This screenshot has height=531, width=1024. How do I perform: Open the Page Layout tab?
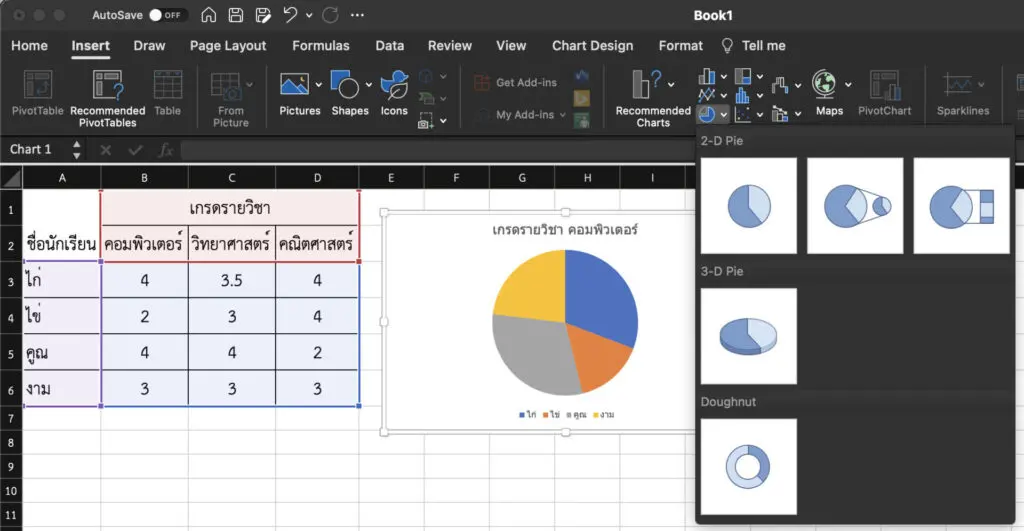coord(228,46)
